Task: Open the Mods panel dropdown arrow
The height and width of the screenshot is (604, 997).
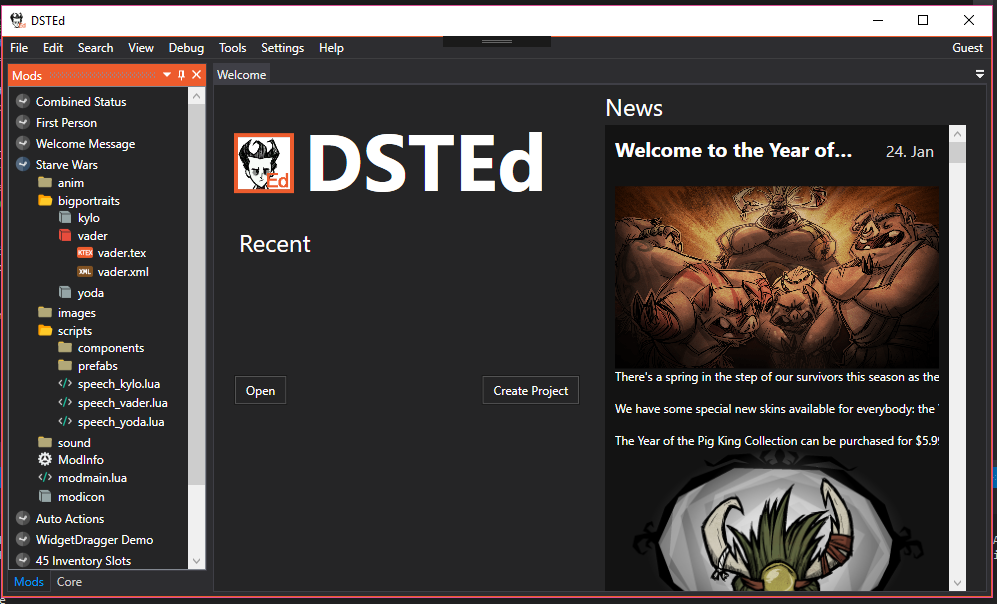Action: [167, 76]
